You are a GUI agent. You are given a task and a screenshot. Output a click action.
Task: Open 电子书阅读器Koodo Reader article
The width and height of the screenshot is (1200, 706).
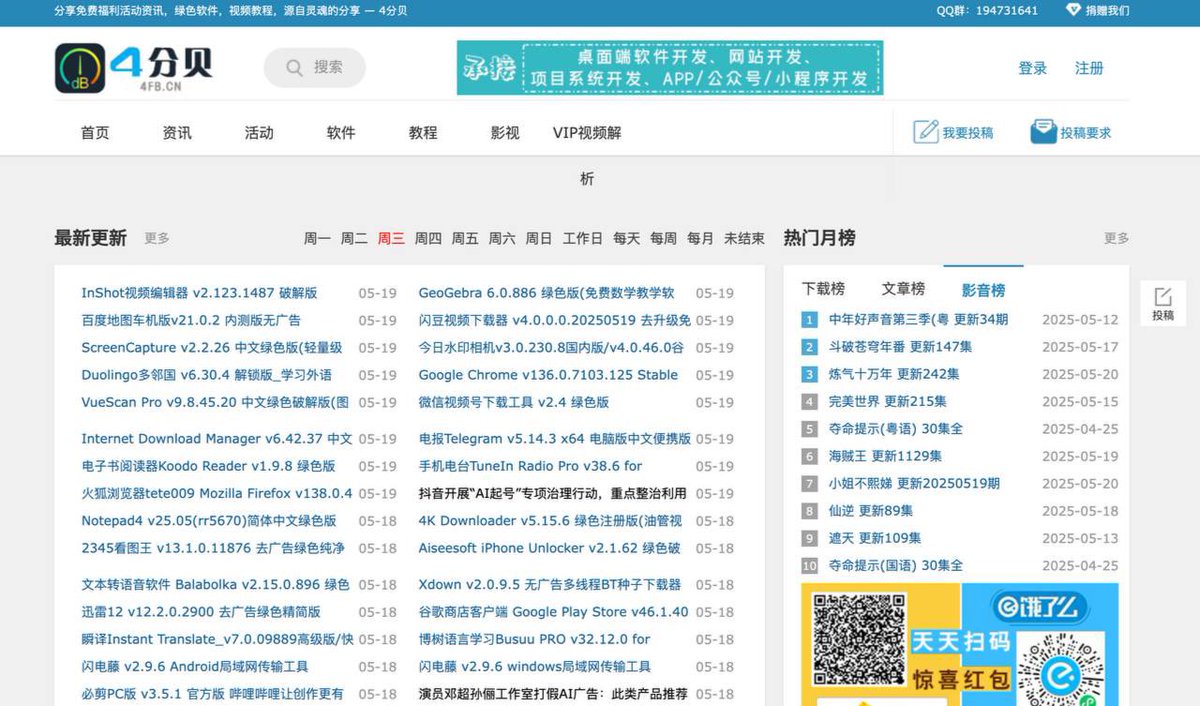point(208,466)
